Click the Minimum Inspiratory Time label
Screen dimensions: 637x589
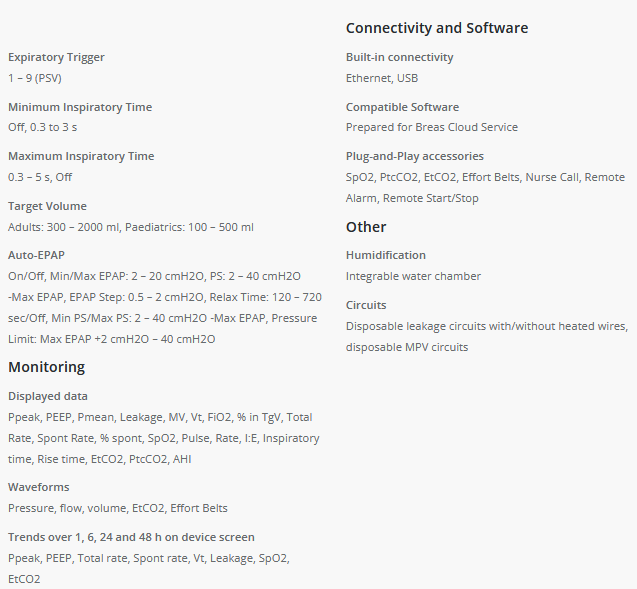tap(80, 107)
